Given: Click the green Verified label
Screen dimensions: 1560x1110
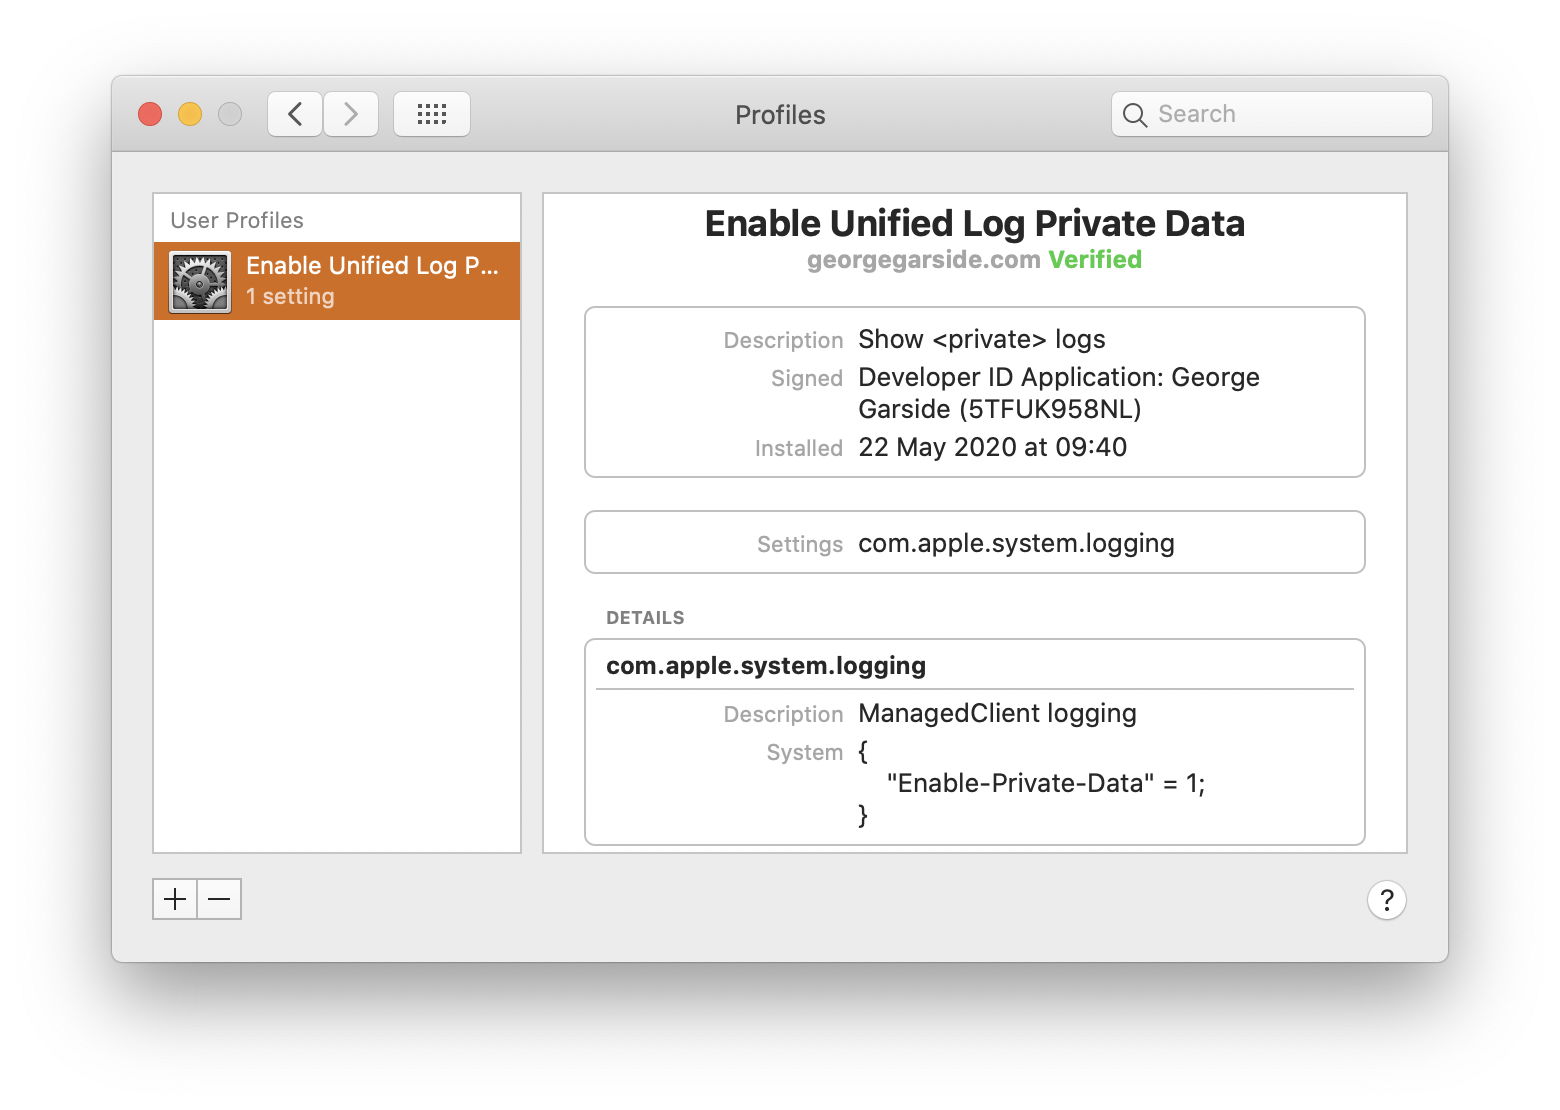Looking at the screenshot, I should coord(1096,259).
